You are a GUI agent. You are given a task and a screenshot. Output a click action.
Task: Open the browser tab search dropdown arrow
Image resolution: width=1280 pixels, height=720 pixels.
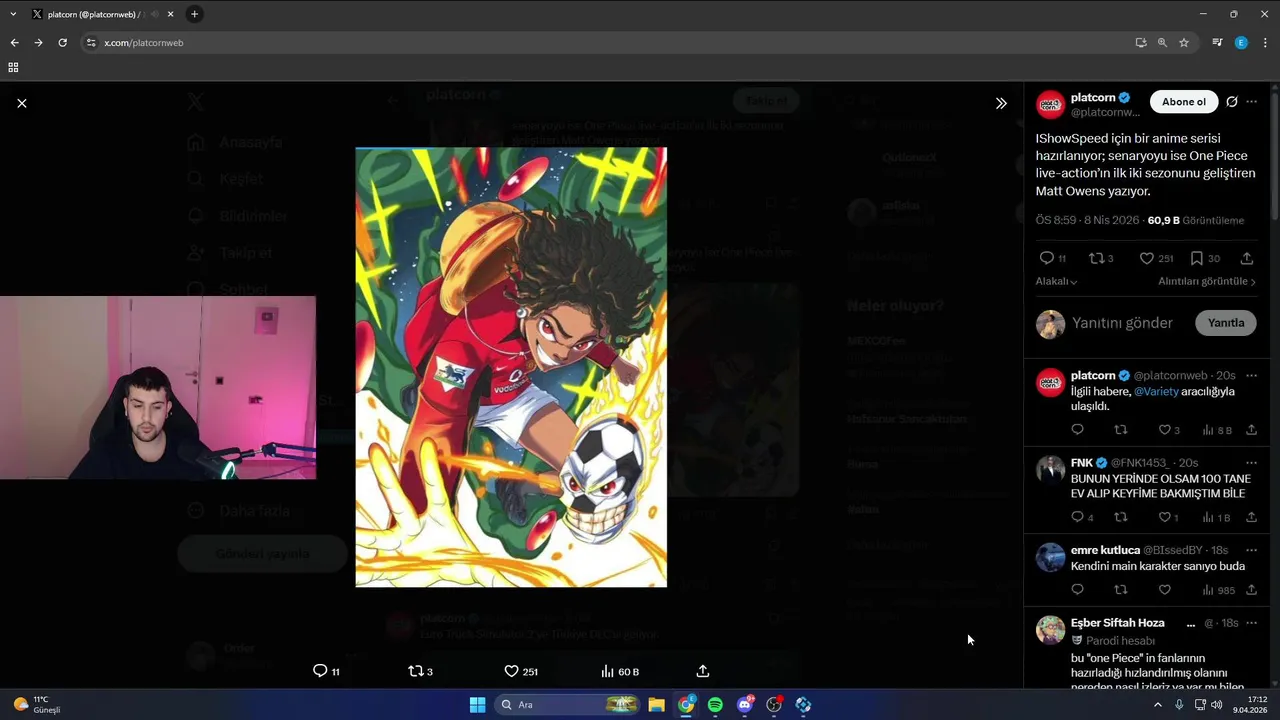12,14
